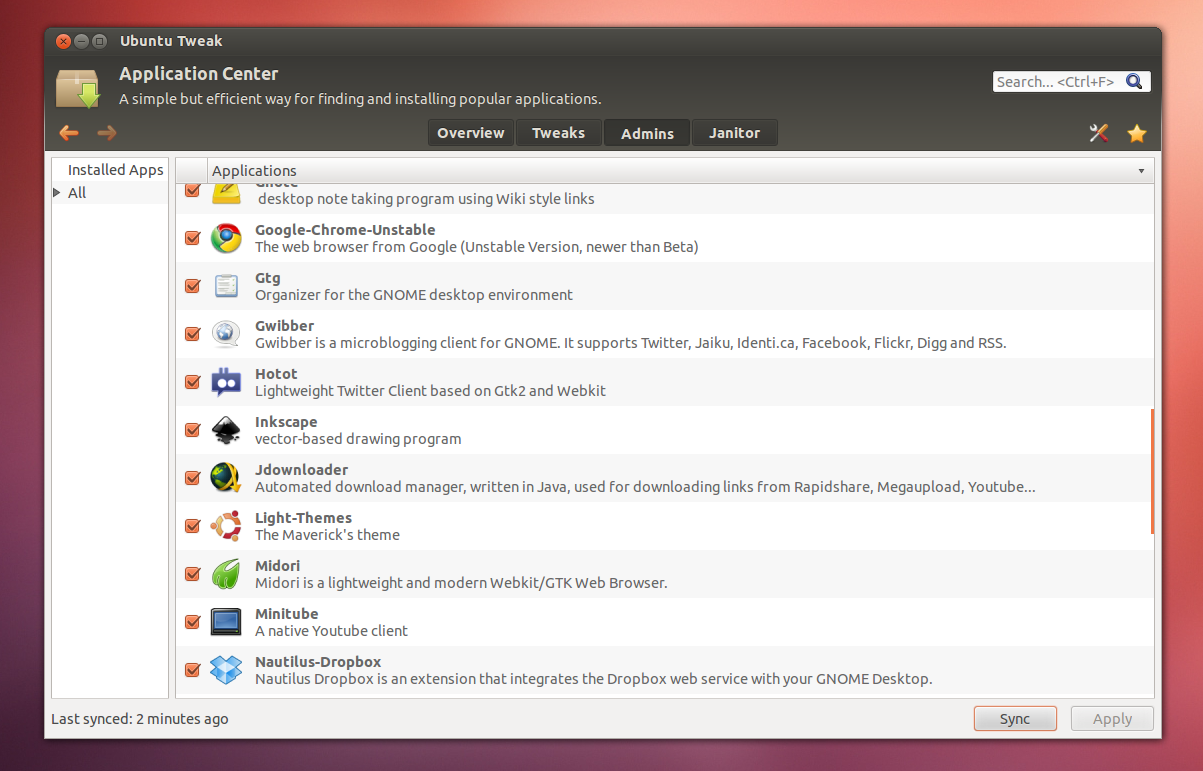Uncheck the Gwibber checkbox
1203x771 pixels.
point(193,334)
